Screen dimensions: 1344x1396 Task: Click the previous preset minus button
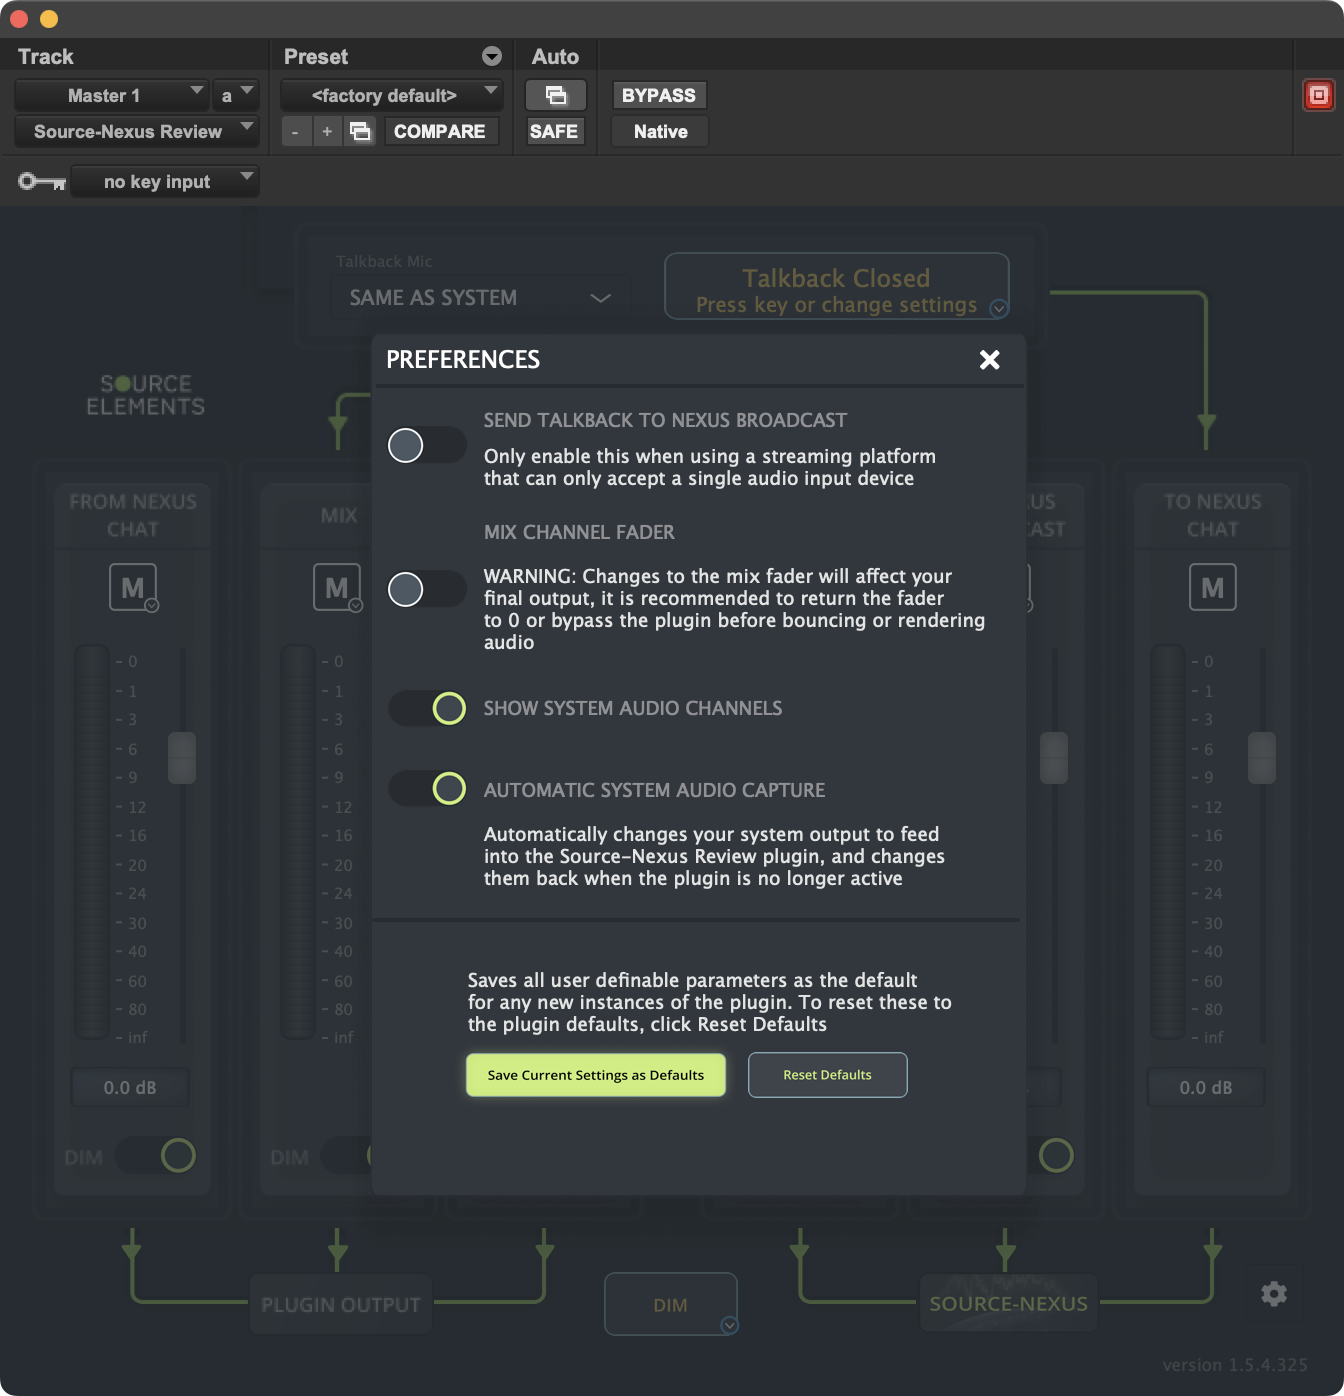click(x=295, y=131)
